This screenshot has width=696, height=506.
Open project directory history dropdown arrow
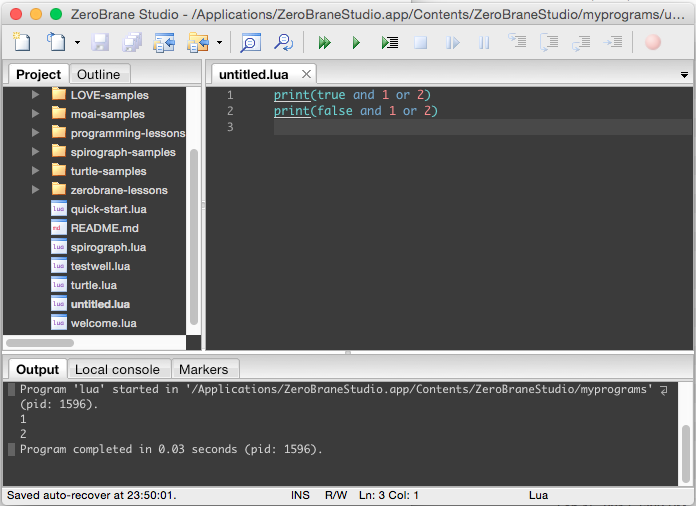219,43
